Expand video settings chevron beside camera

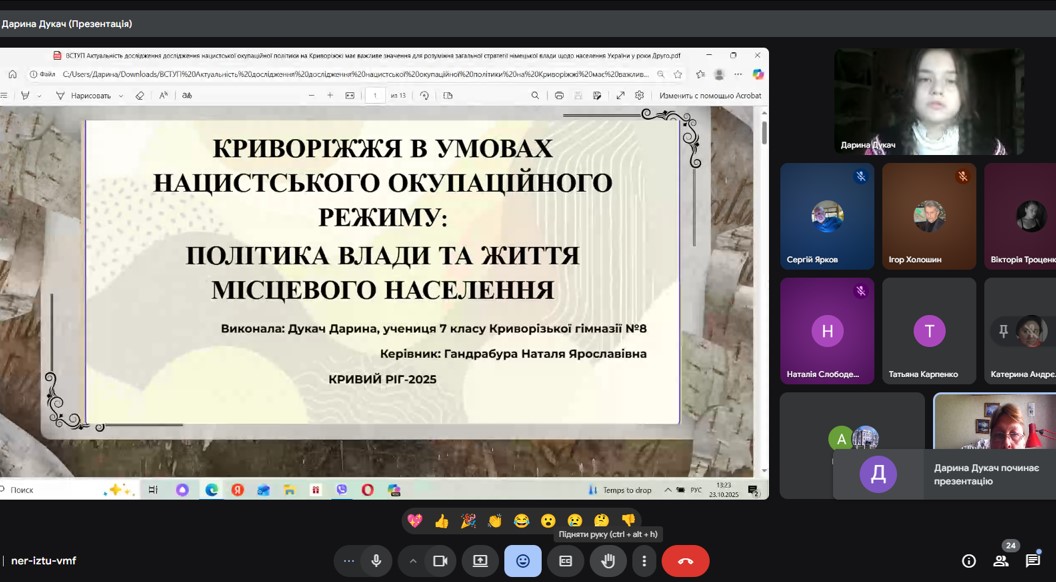point(412,561)
